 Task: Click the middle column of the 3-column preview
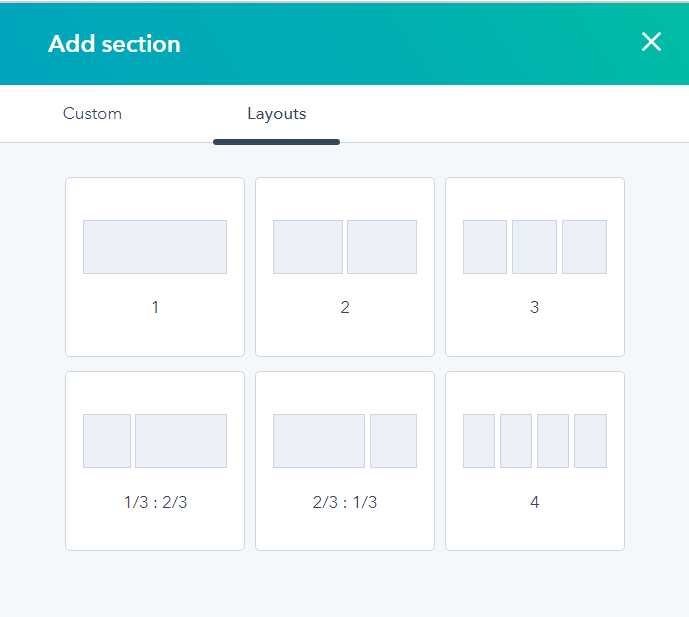point(534,247)
